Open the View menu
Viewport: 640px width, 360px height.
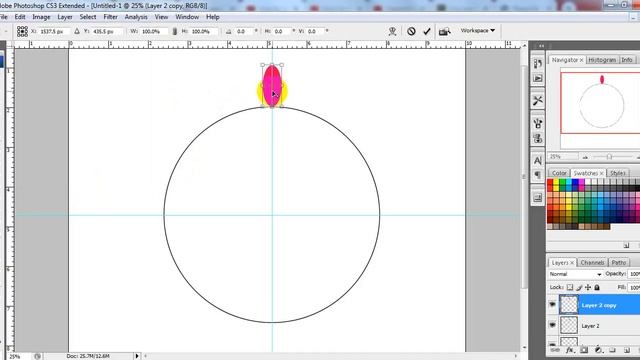(161, 17)
